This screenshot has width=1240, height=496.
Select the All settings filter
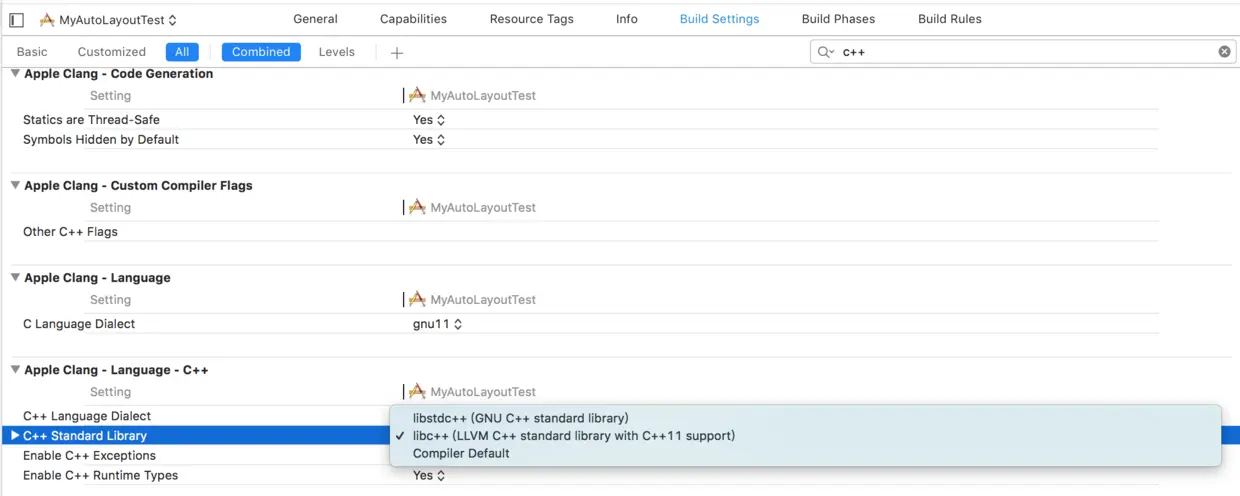coord(182,52)
